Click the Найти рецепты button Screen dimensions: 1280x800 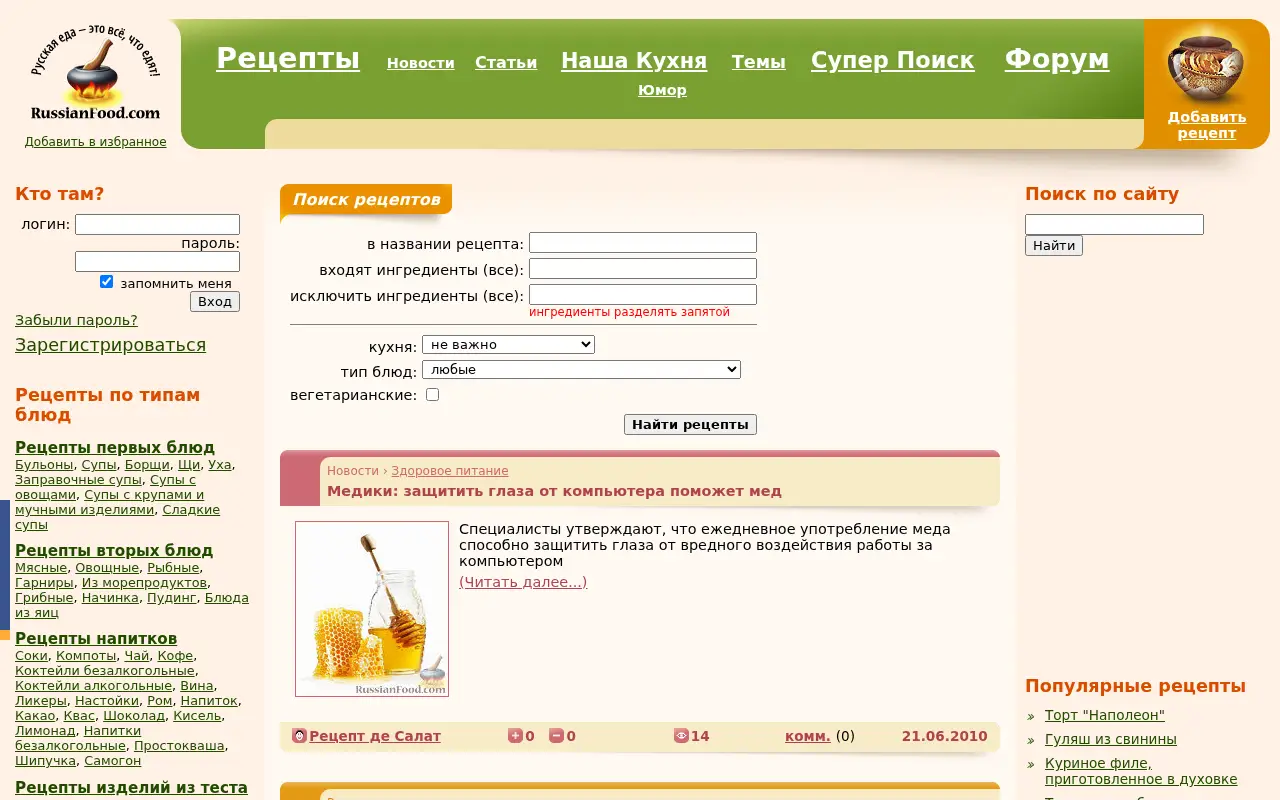click(690, 425)
